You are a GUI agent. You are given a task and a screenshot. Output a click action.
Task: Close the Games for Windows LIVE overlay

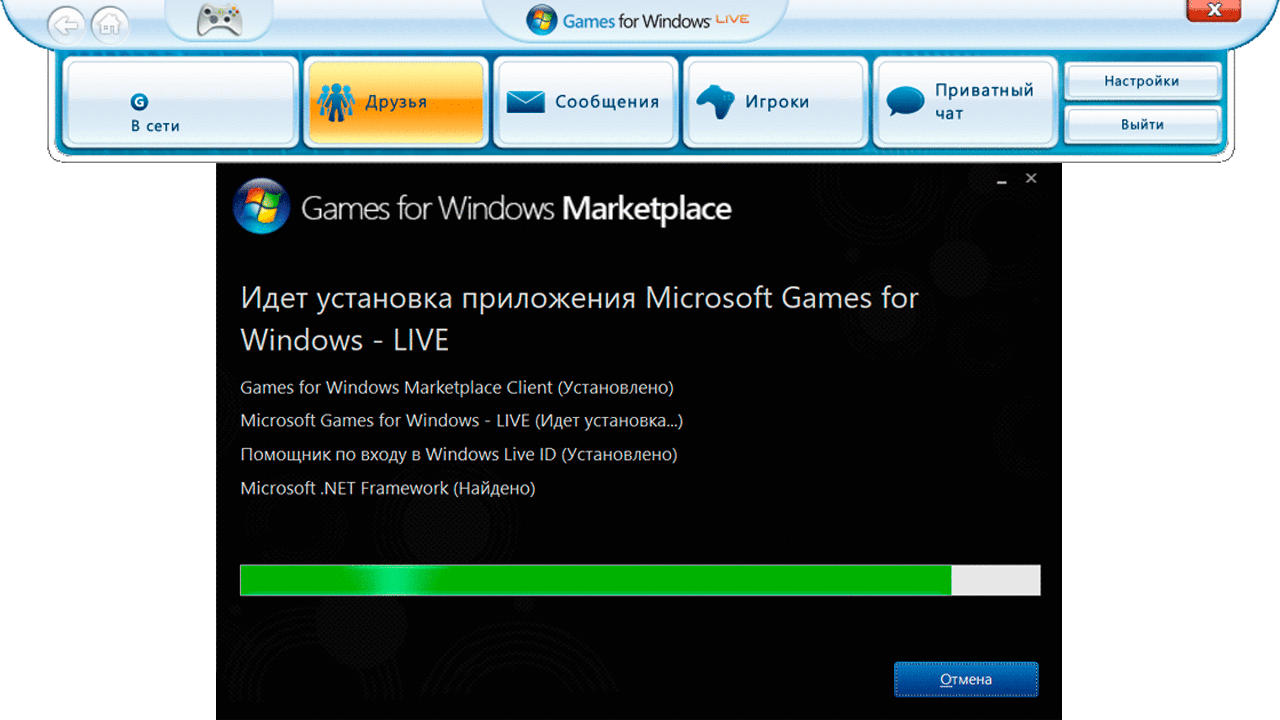click(1214, 10)
